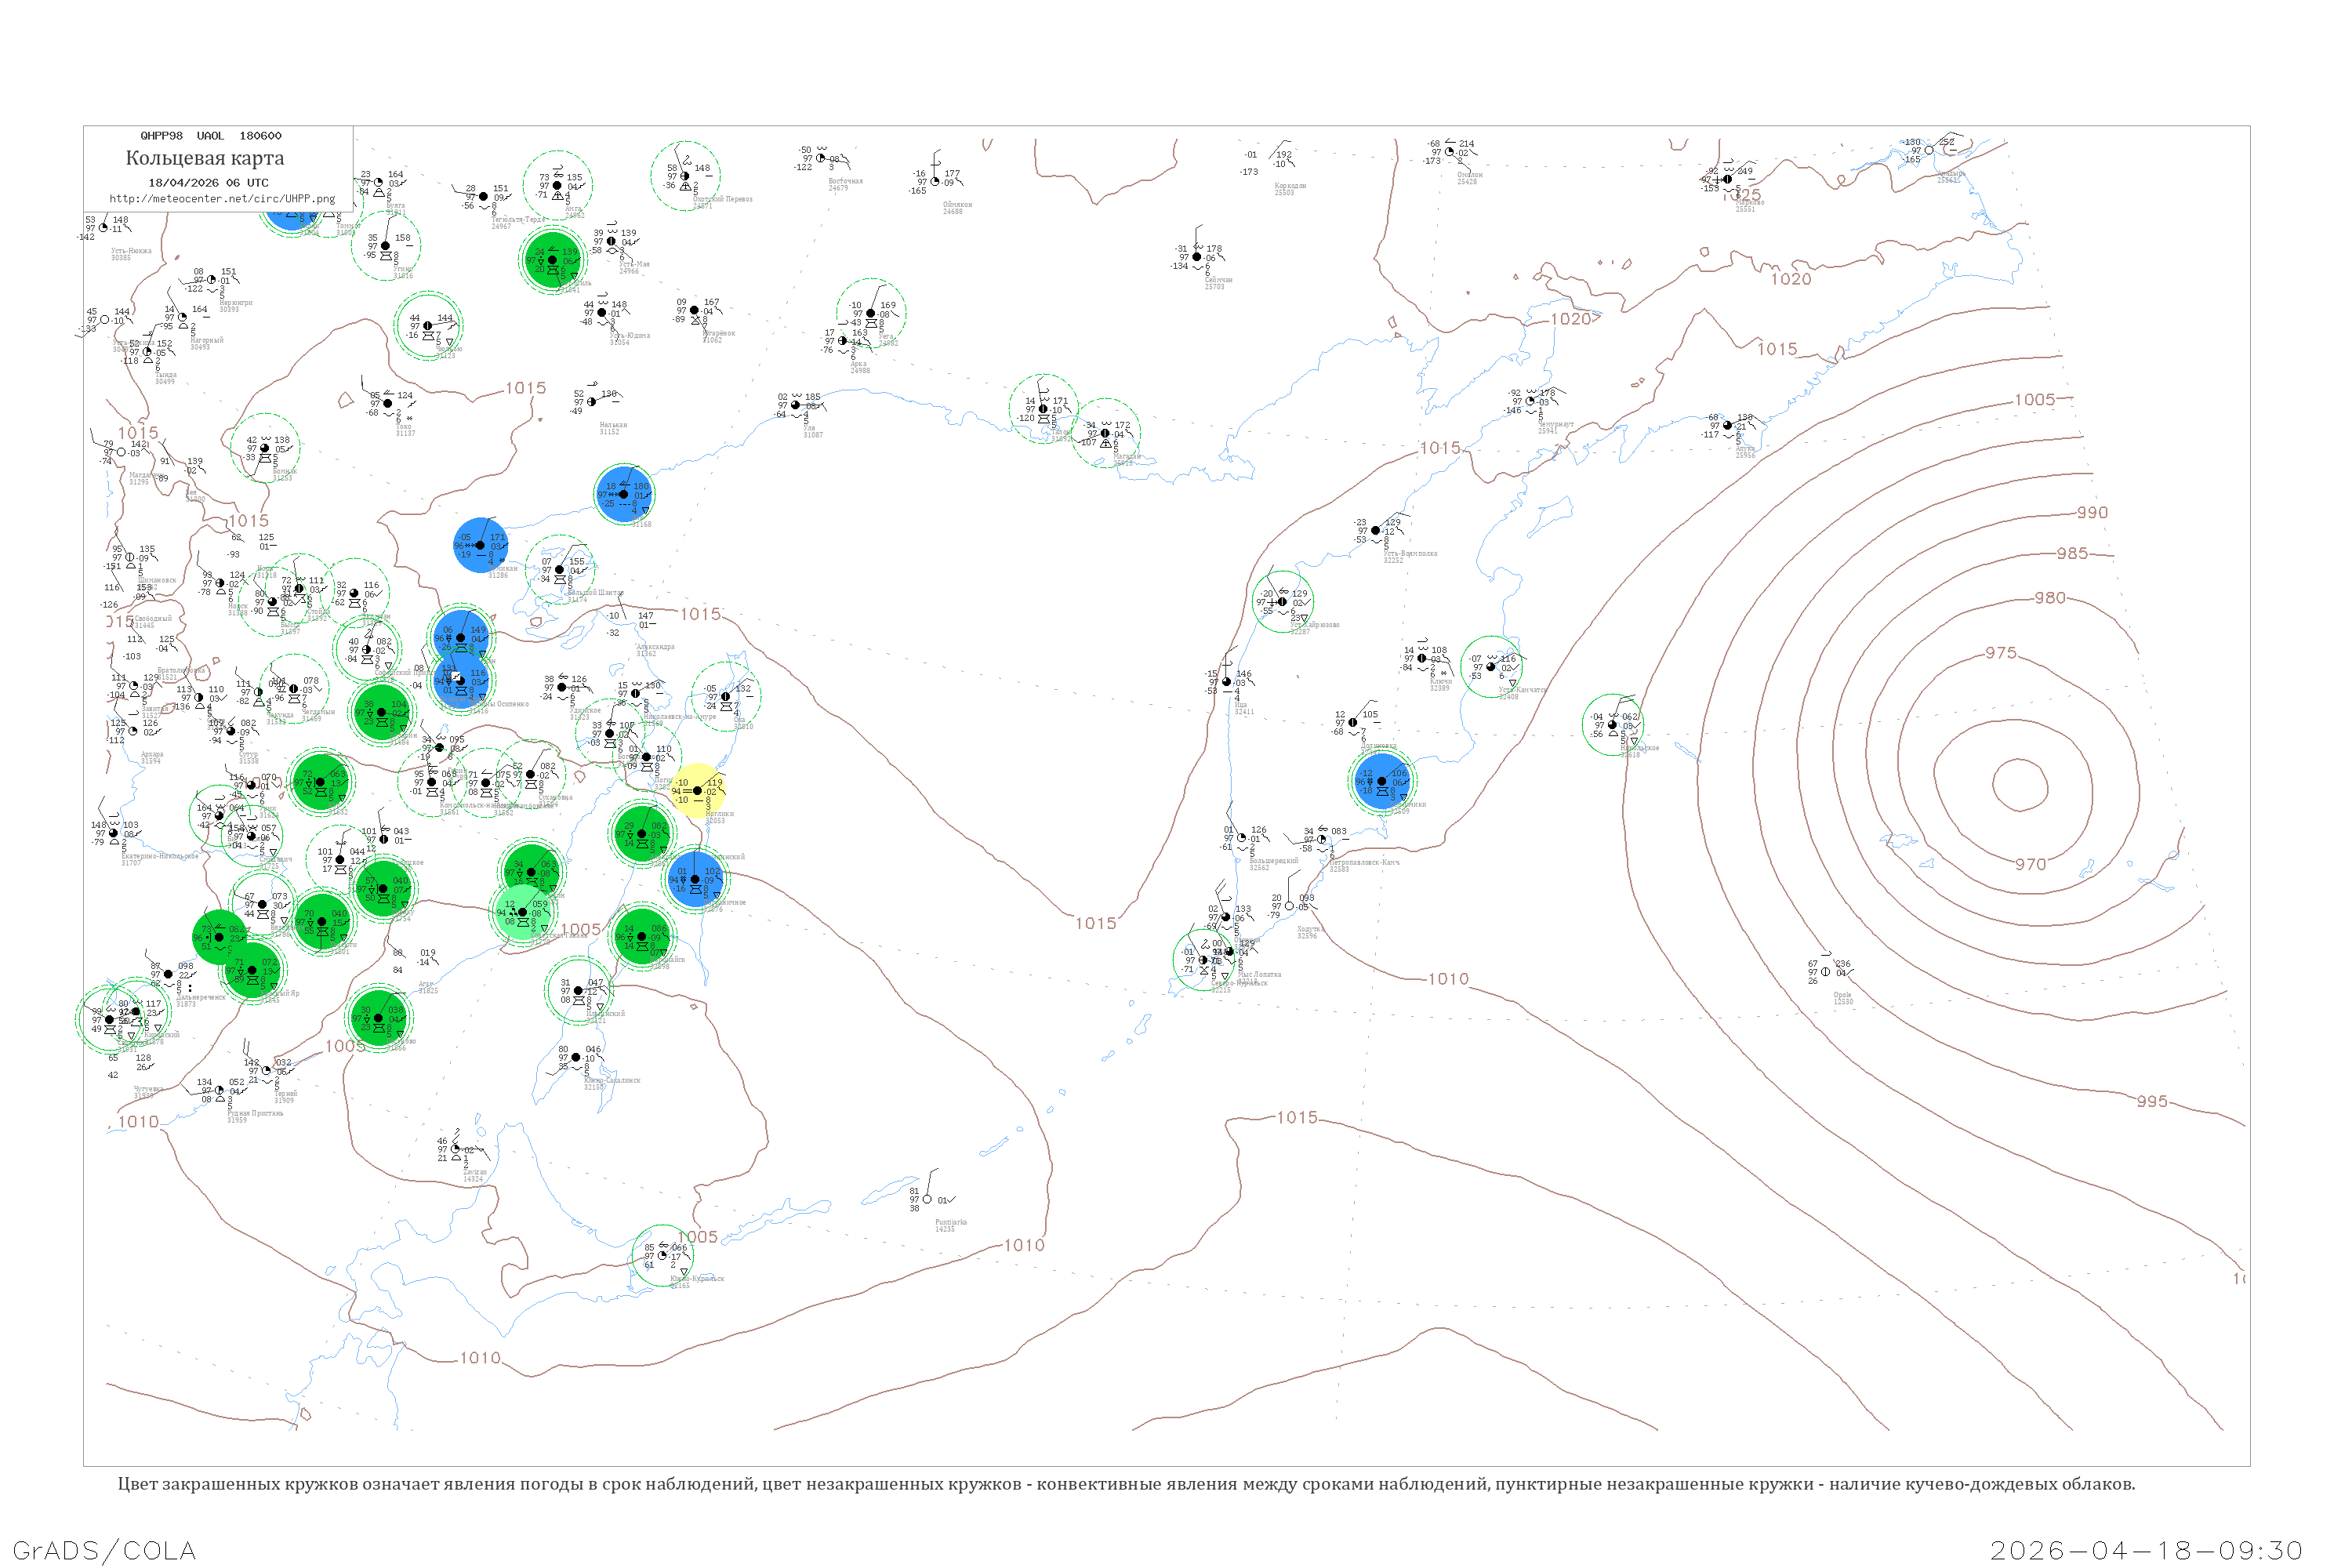Open the meteocenter.net UHPP.png URL

pyautogui.click(x=222, y=199)
